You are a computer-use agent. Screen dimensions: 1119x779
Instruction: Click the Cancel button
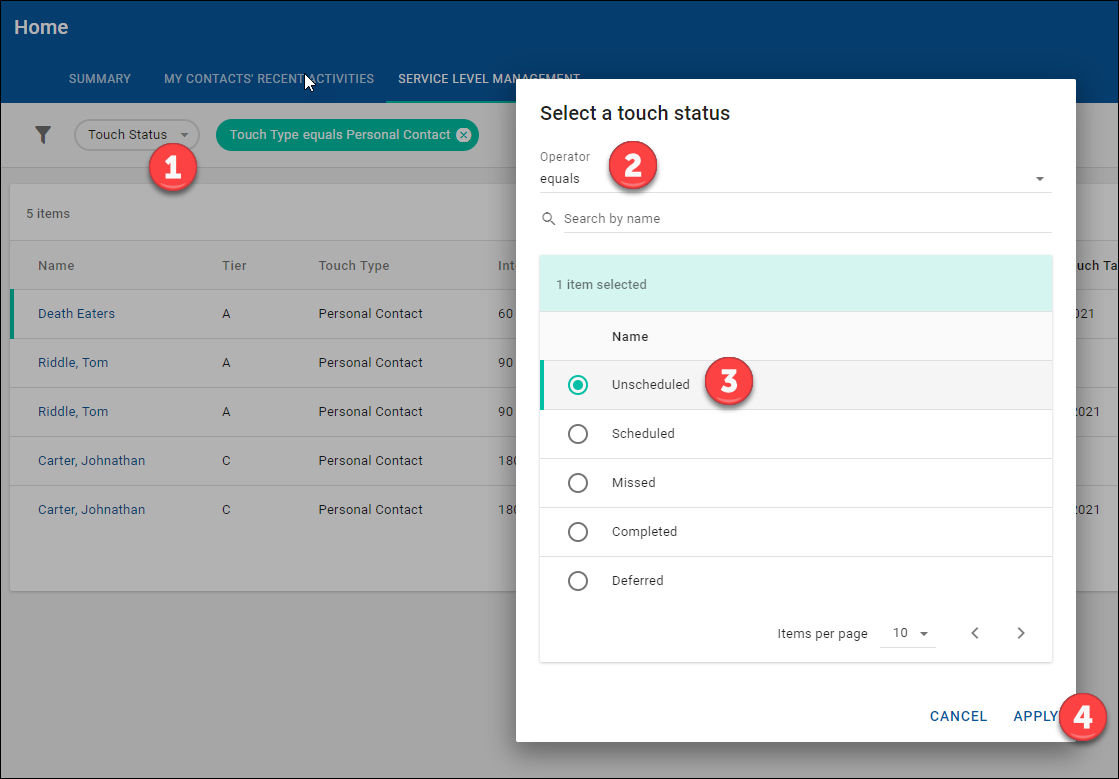tap(958, 716)
